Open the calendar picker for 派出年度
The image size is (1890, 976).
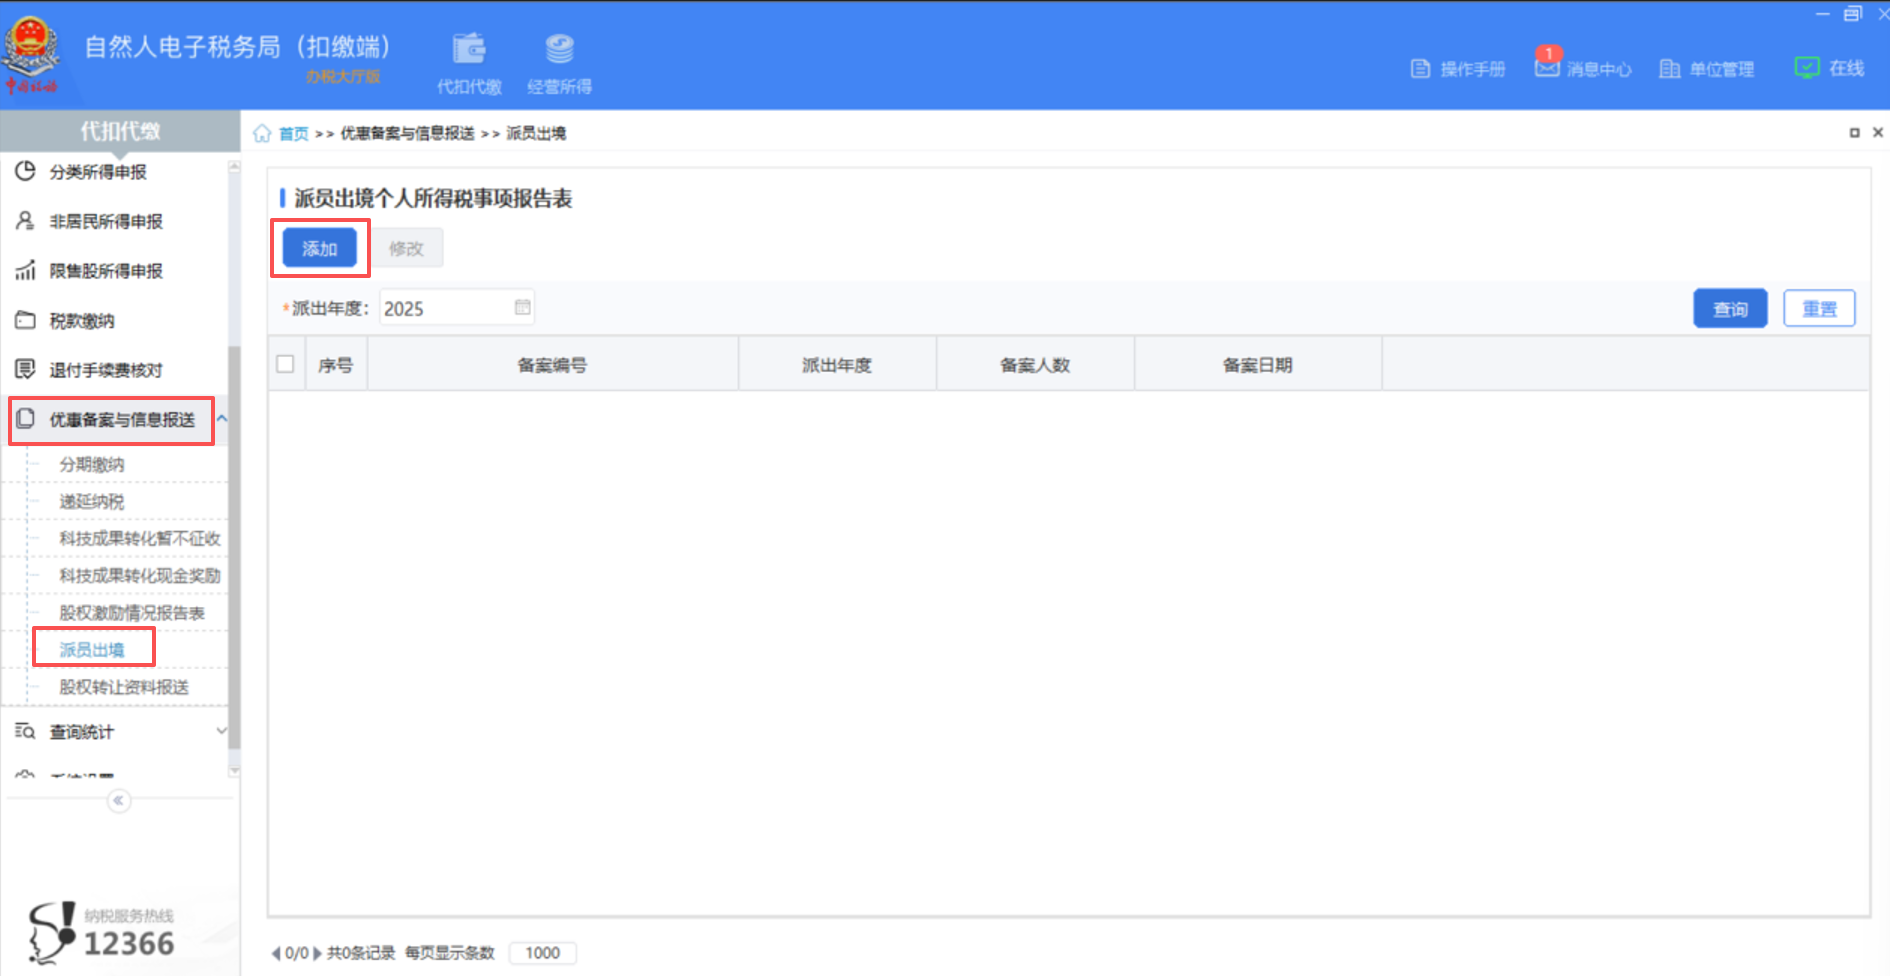point(522,307)
